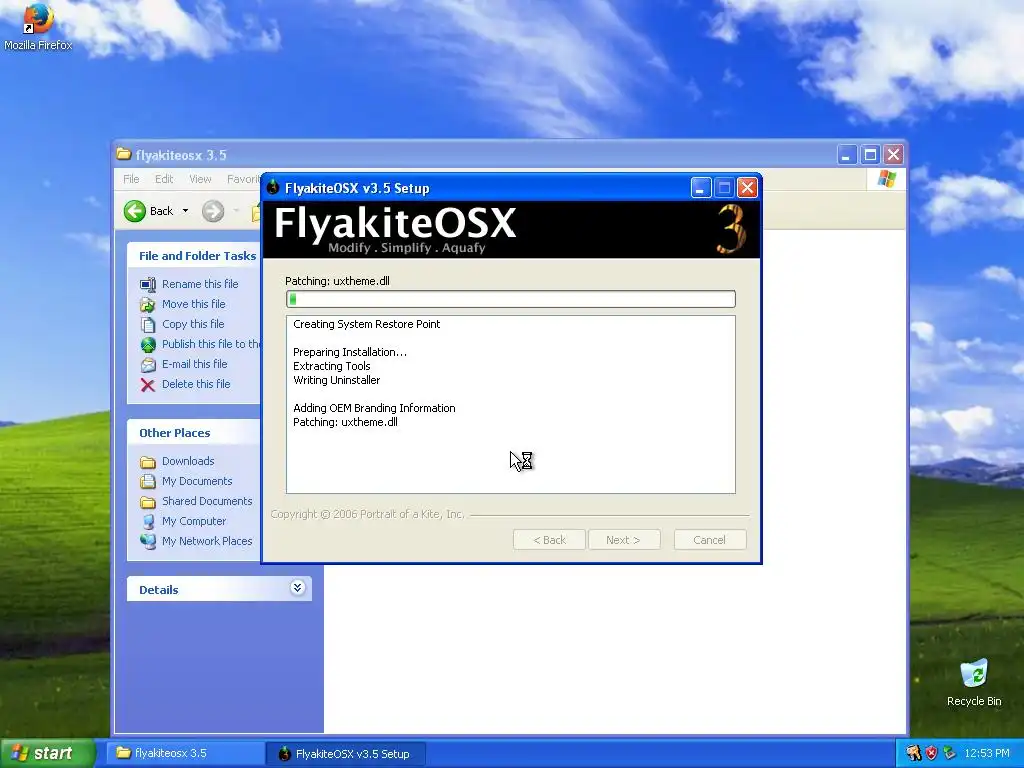Image resolution: width=1024 pixels, height=768 pixels.
Task: Minimize the flyakiteosx 3.5 explorer window
Action: pos(846,155)
